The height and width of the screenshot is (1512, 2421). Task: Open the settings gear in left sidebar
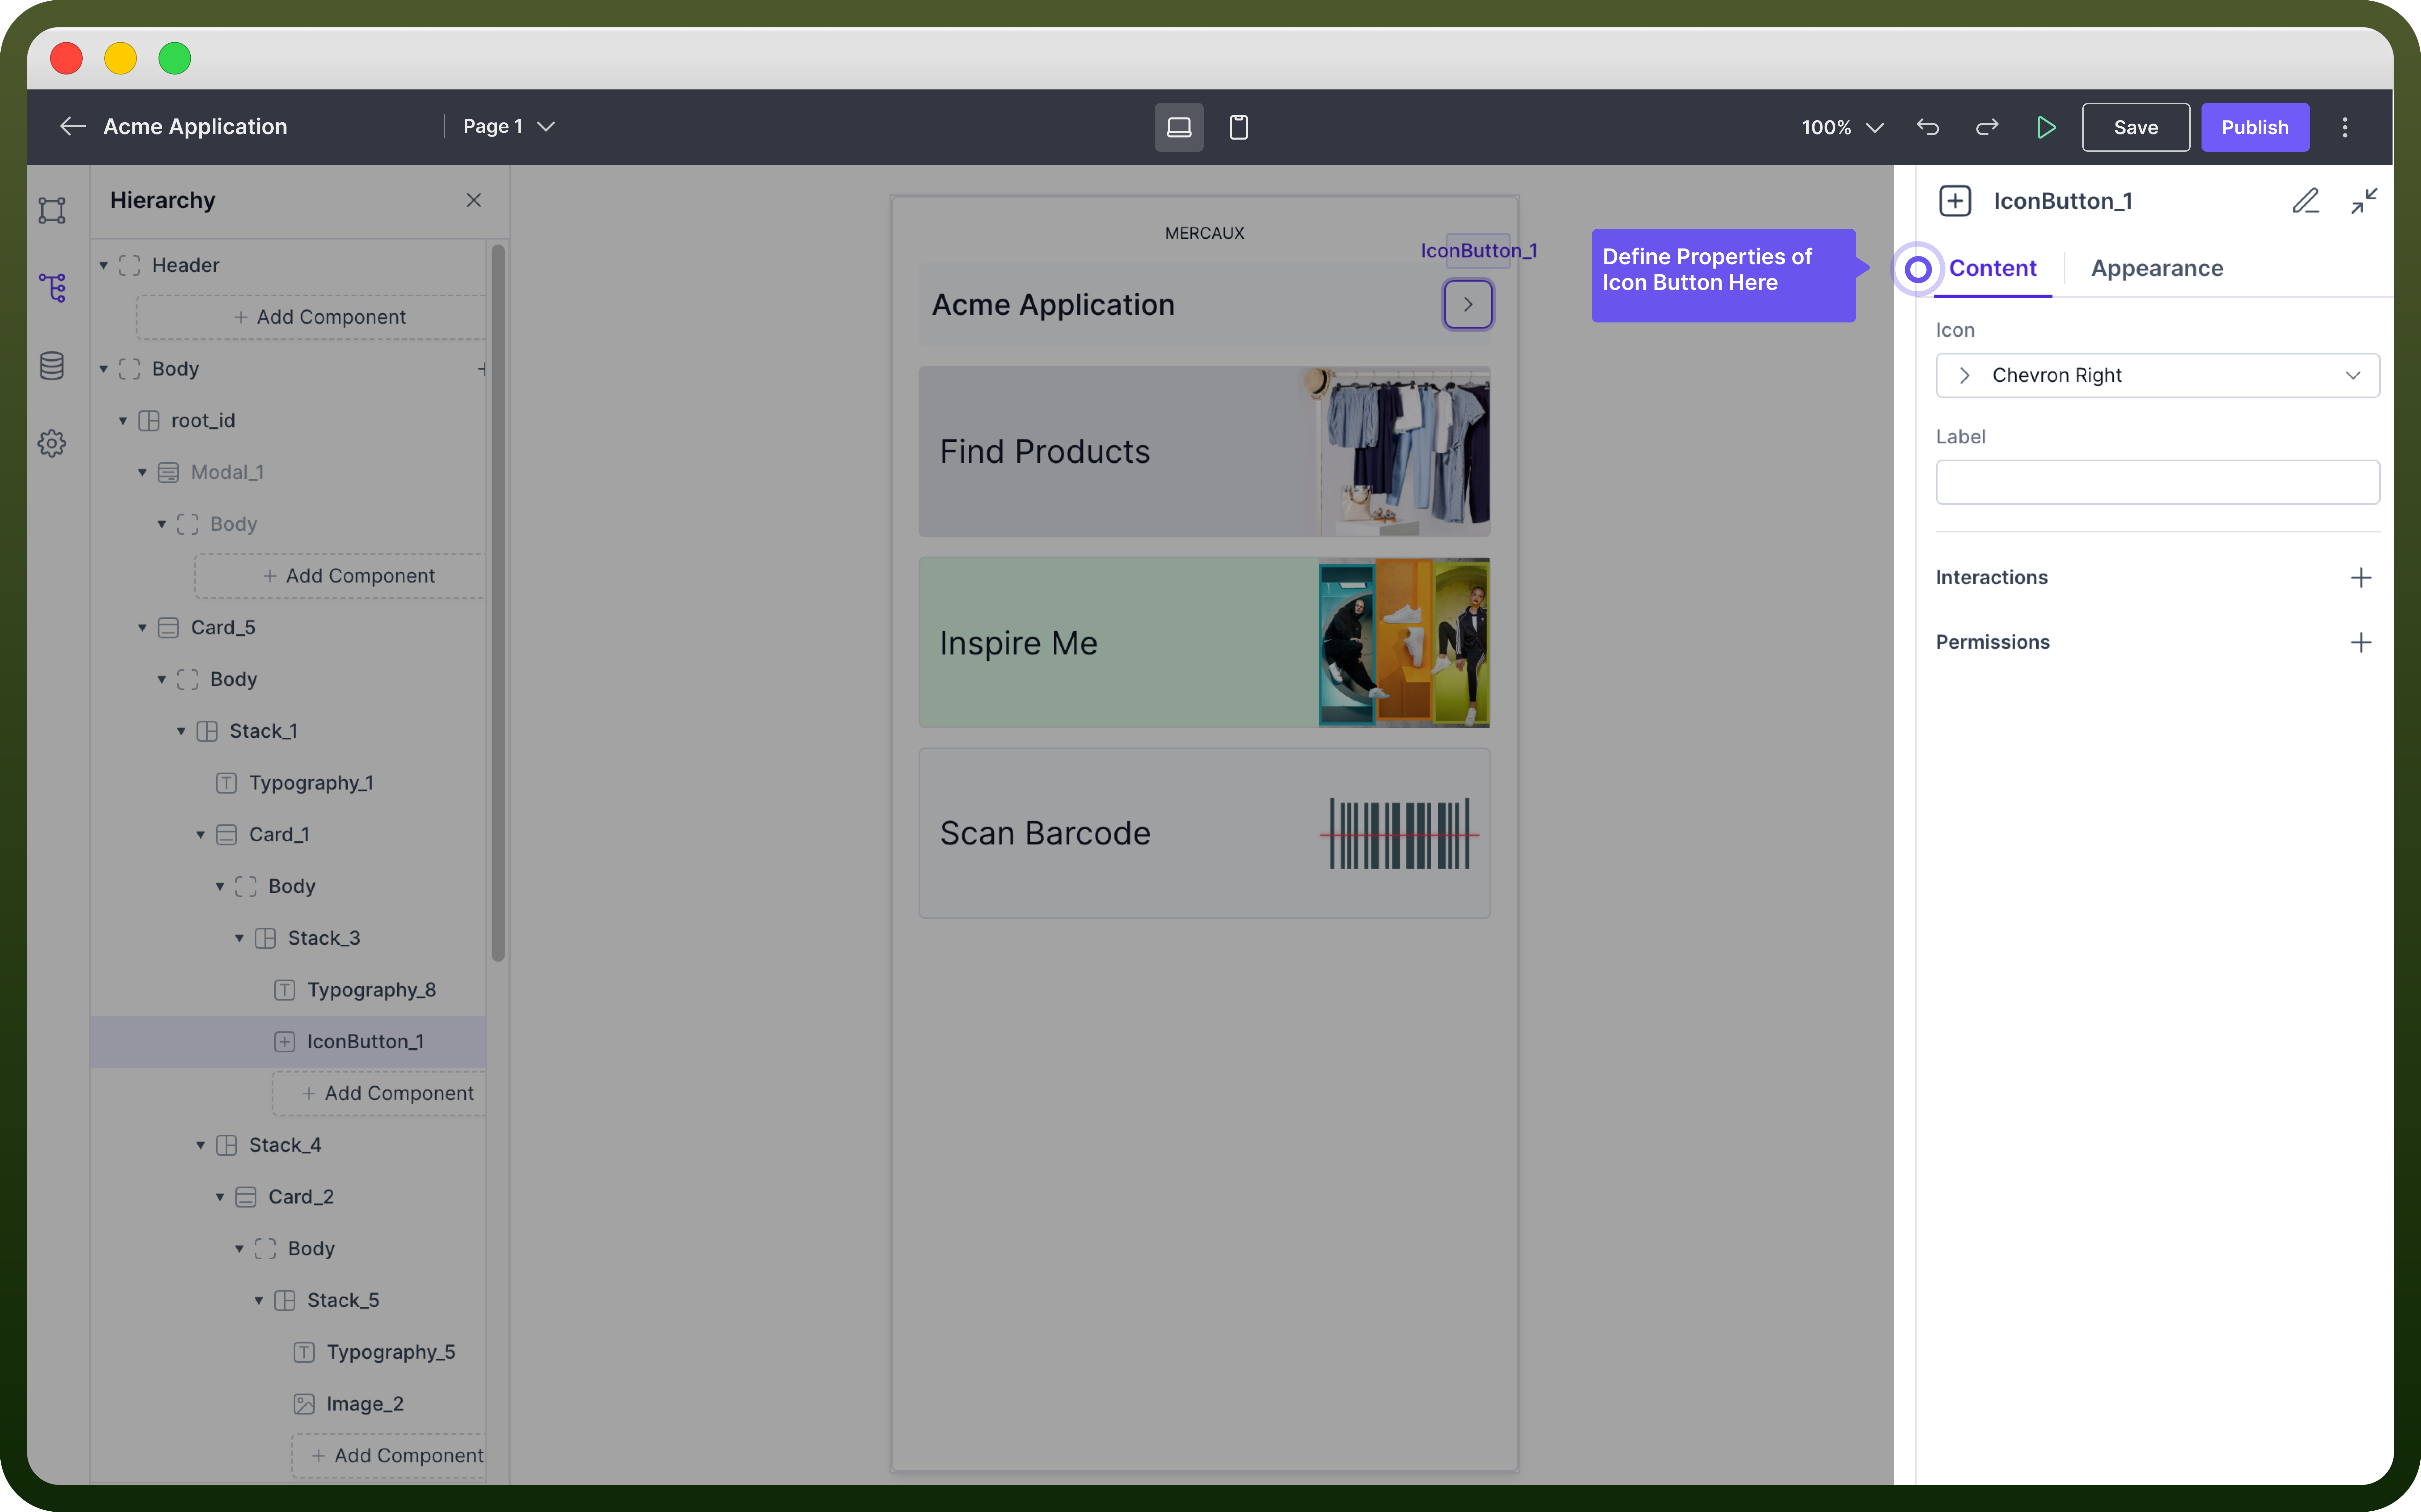click(x=52, y=443)
